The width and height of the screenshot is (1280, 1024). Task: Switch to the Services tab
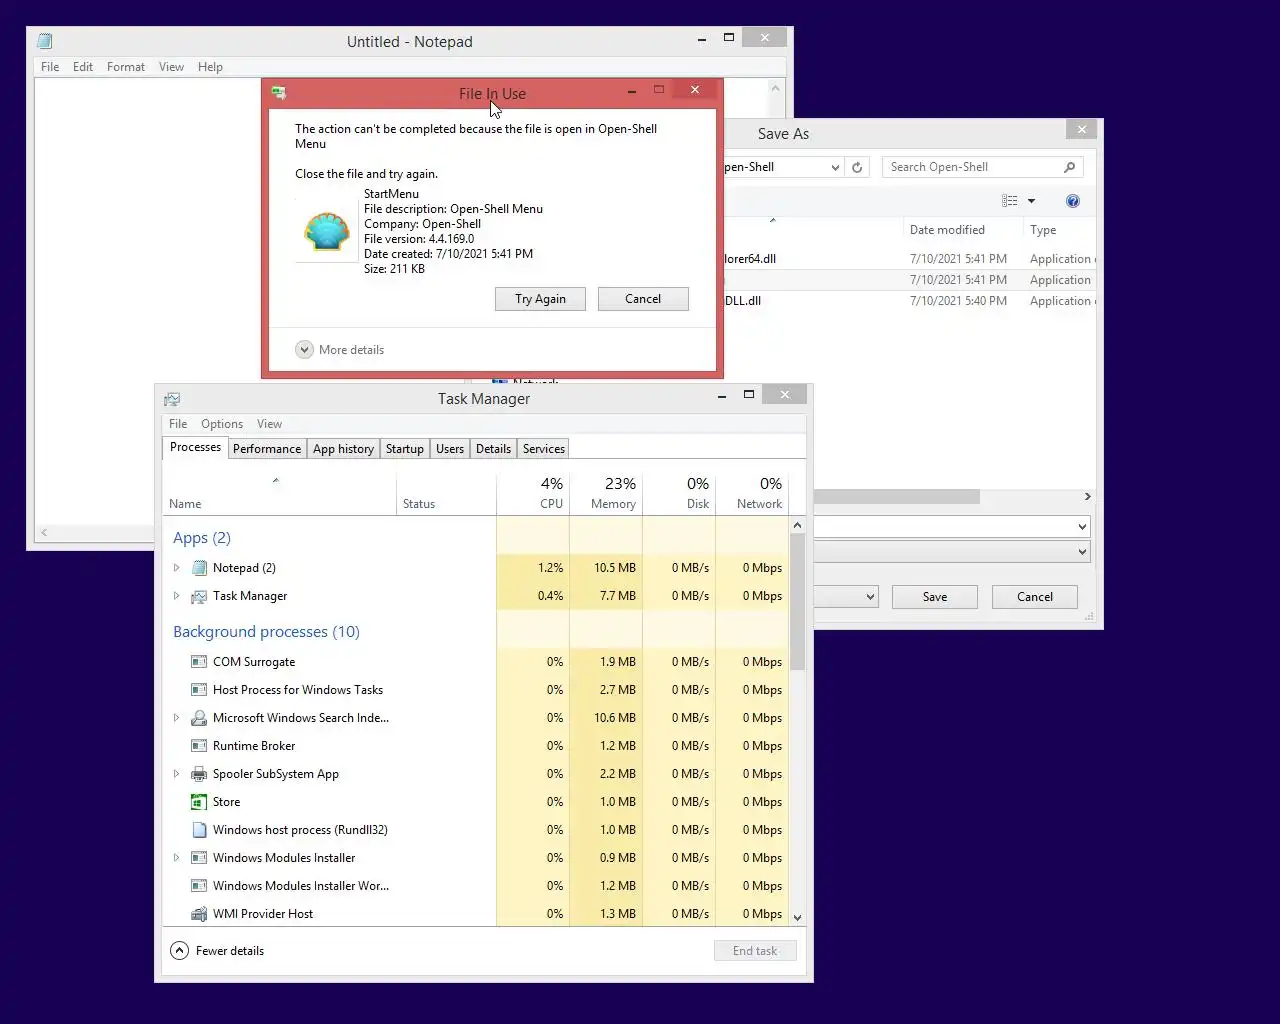point(544,449)
